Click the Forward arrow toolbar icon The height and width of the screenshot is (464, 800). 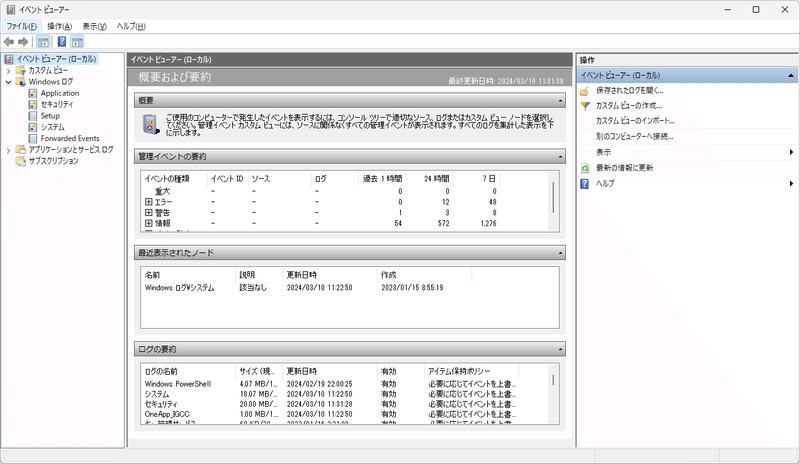point(23,42)
